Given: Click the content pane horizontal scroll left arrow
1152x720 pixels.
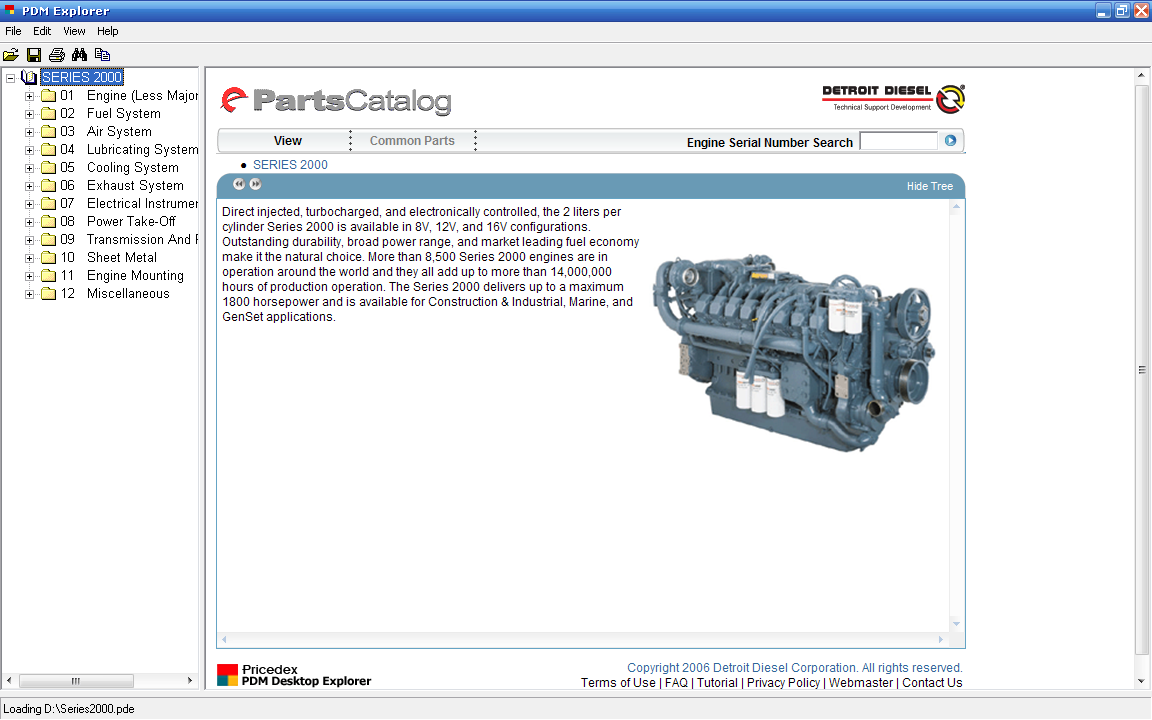Looking at the screenshot, I should pyautogui.click(x=225, y=639).
